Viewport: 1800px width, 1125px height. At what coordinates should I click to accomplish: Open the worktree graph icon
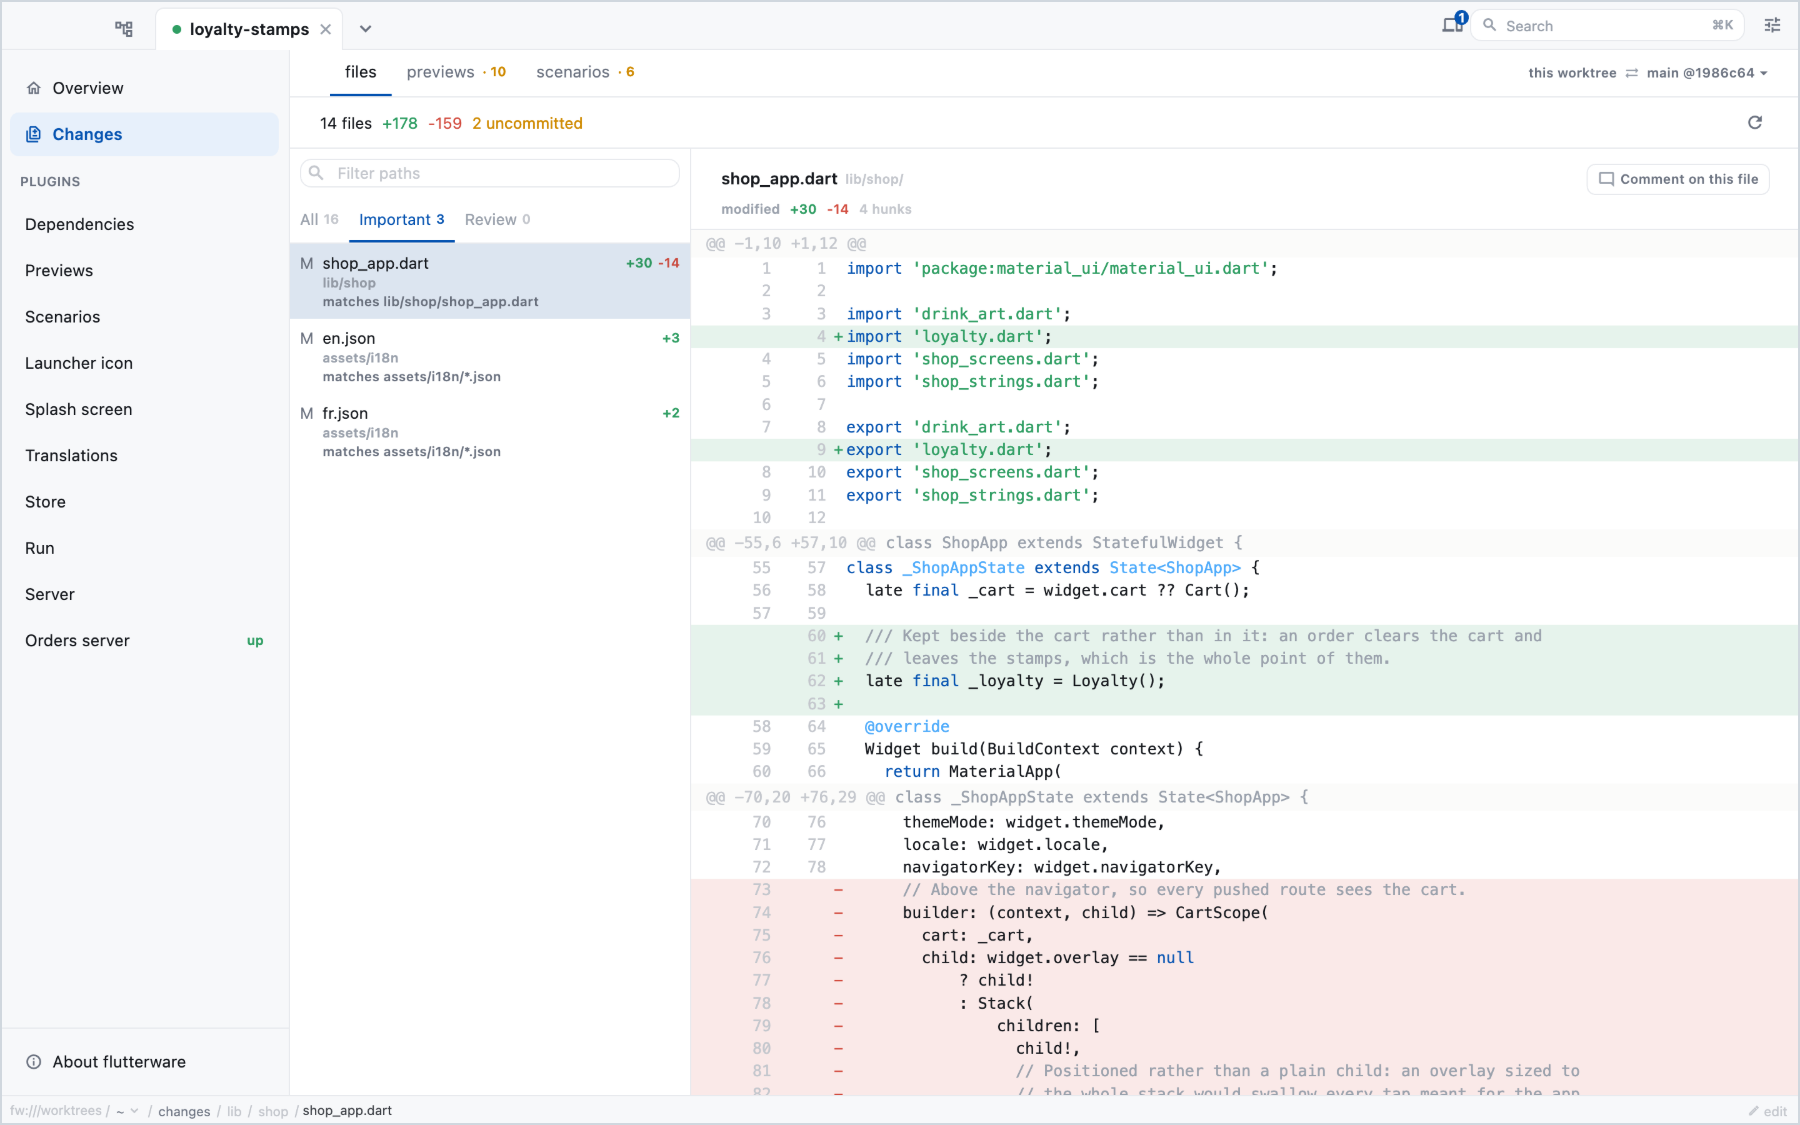click(x=124, y=29)
